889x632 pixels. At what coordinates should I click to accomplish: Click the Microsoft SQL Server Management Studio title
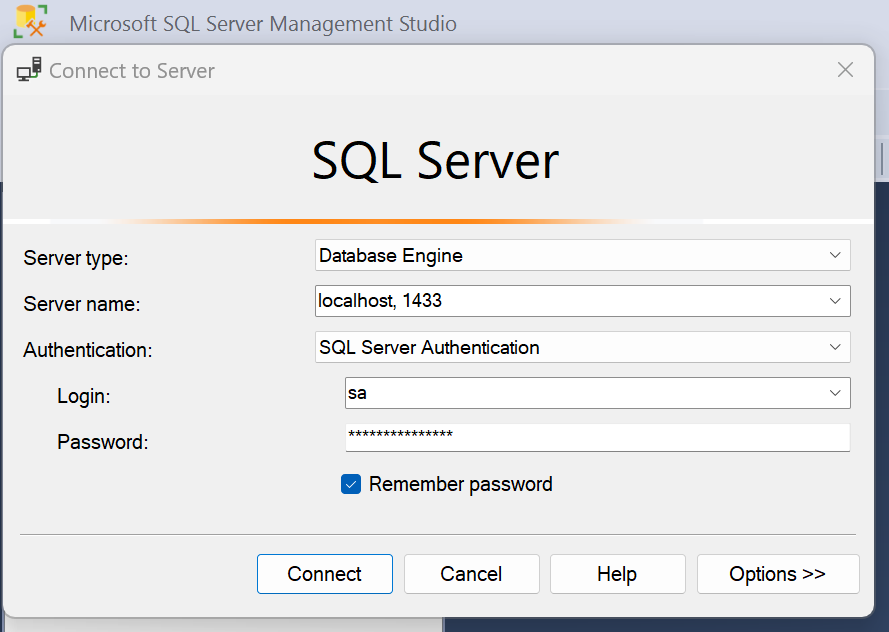(x=263, y=23)
